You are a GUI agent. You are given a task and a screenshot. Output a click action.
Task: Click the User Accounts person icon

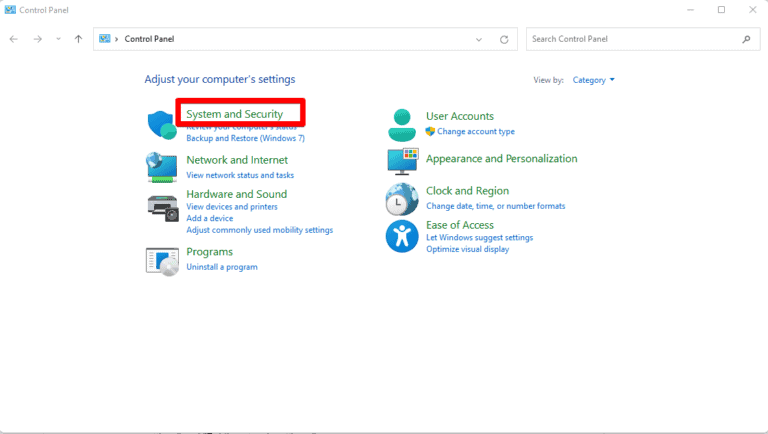click(x=402, y=125)
